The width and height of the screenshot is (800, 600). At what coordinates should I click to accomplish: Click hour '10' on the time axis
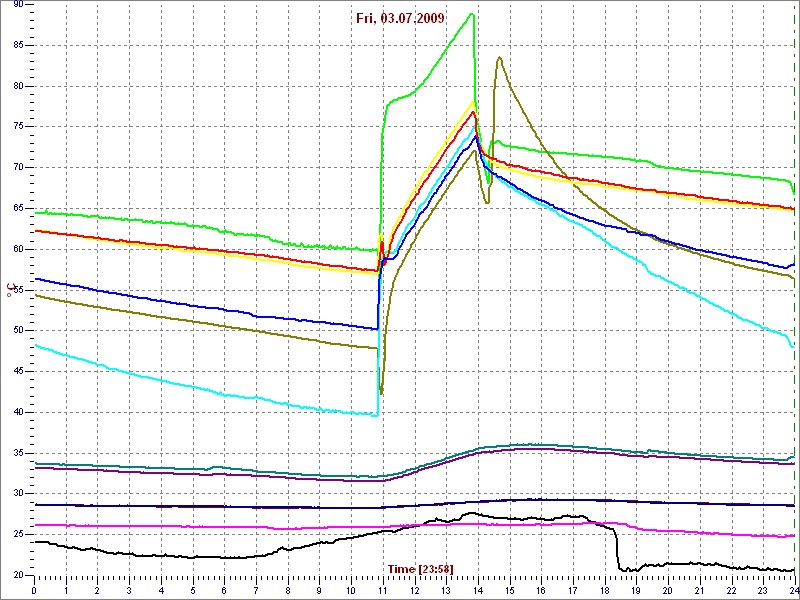tap(351, 589)
